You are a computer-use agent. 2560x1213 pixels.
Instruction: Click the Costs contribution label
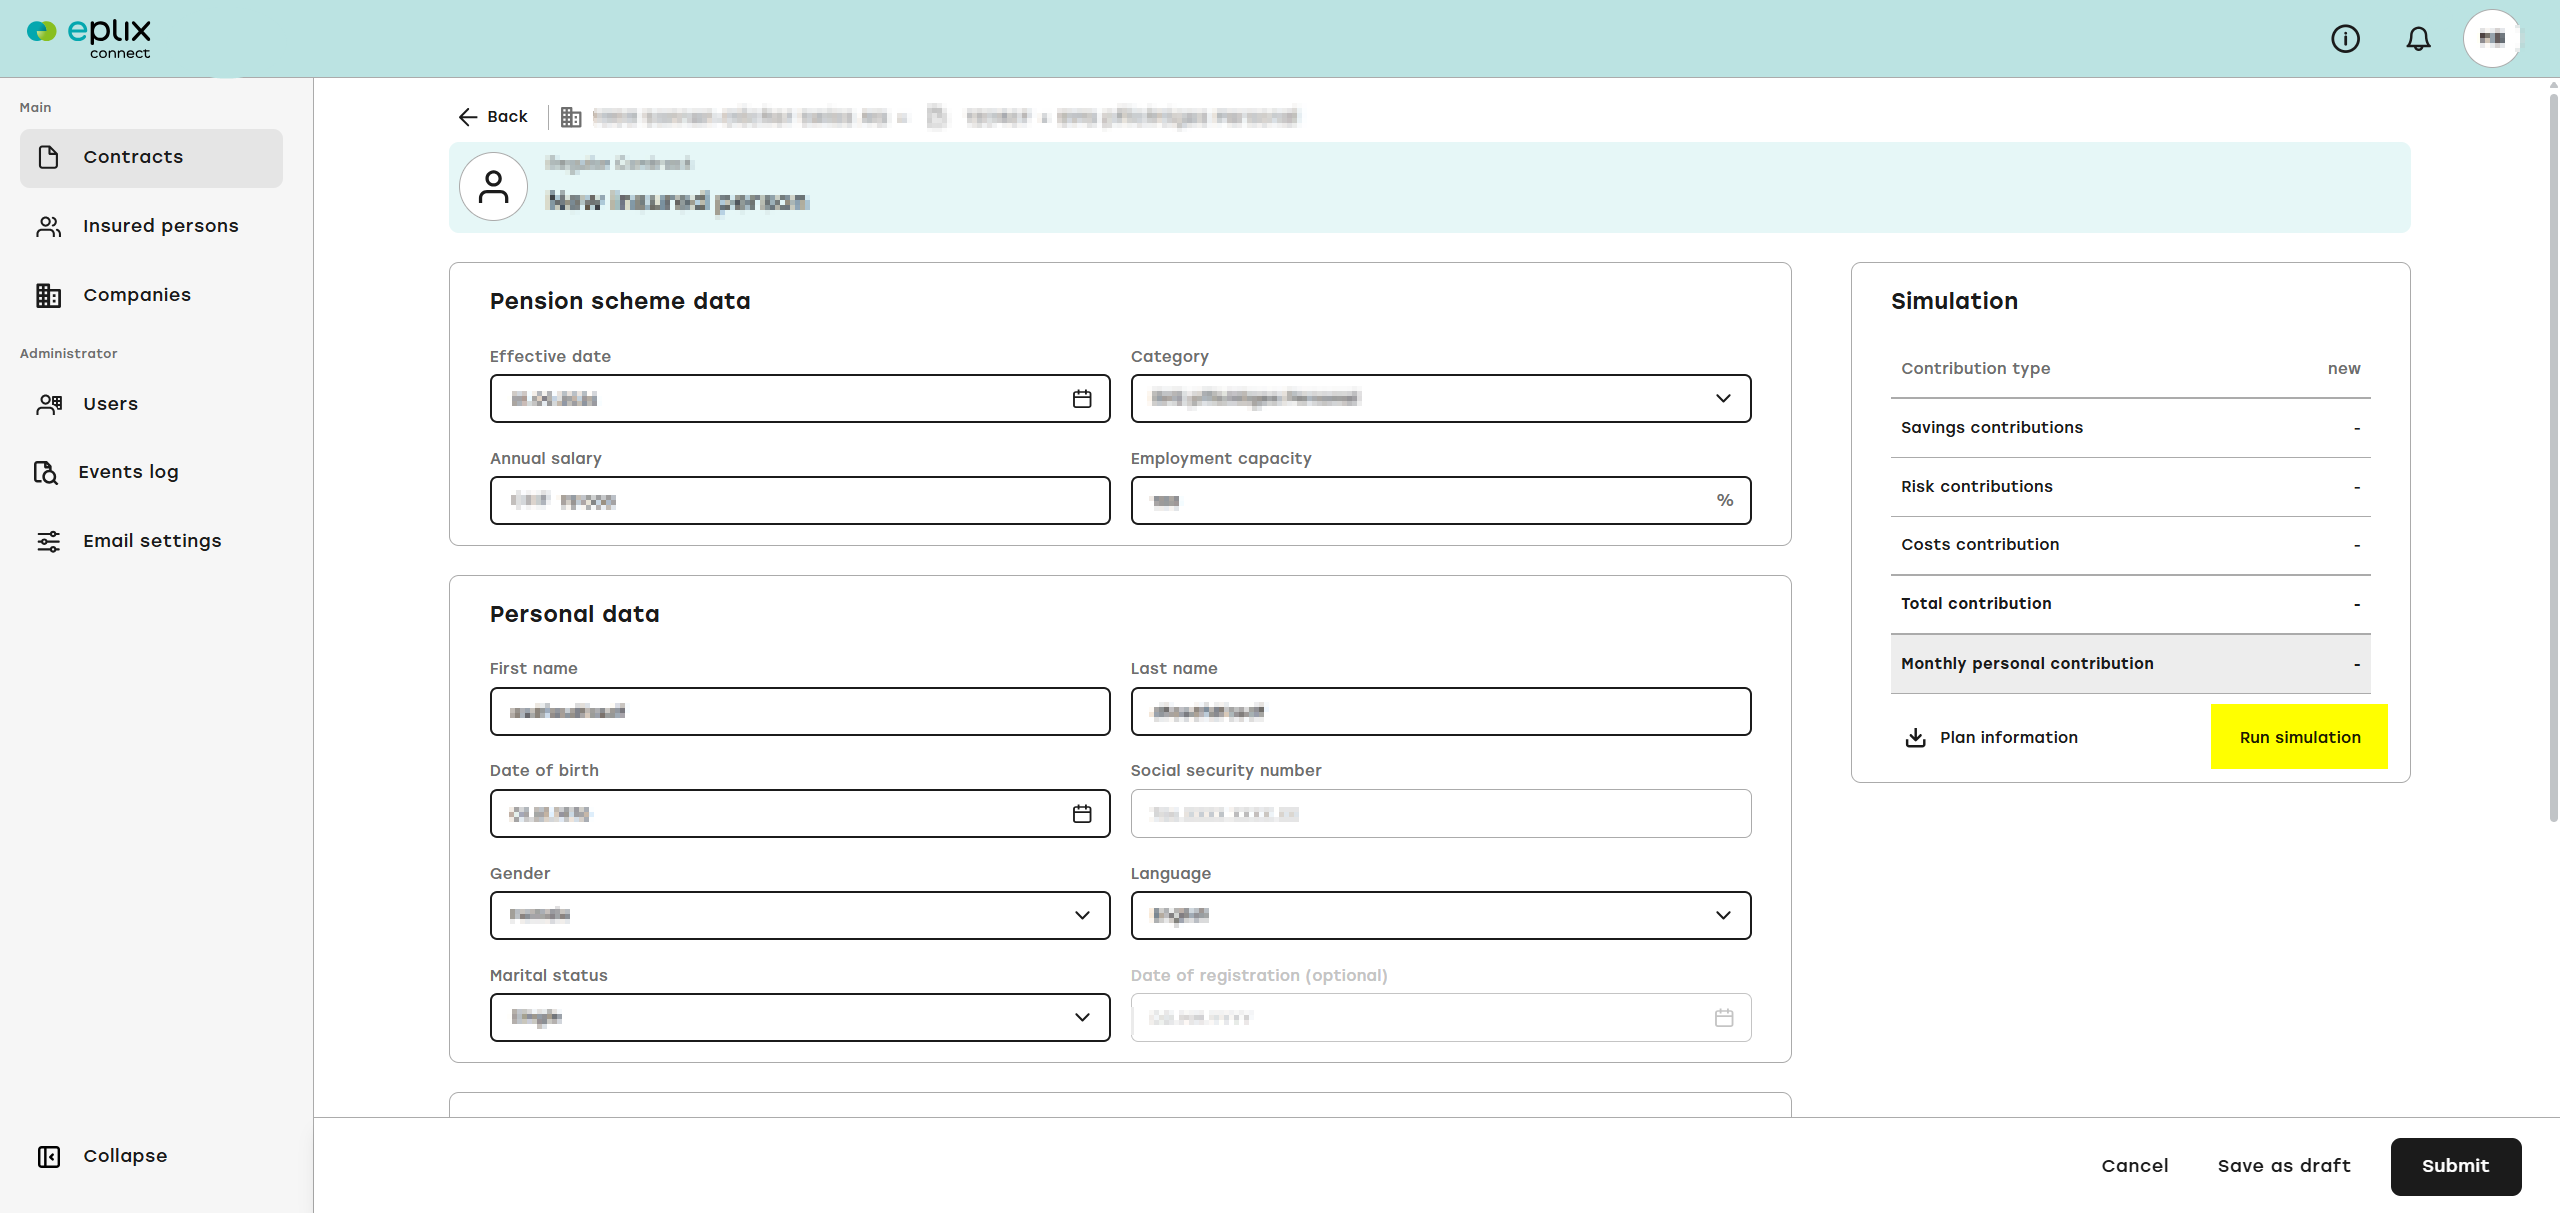coord(1980,545)
